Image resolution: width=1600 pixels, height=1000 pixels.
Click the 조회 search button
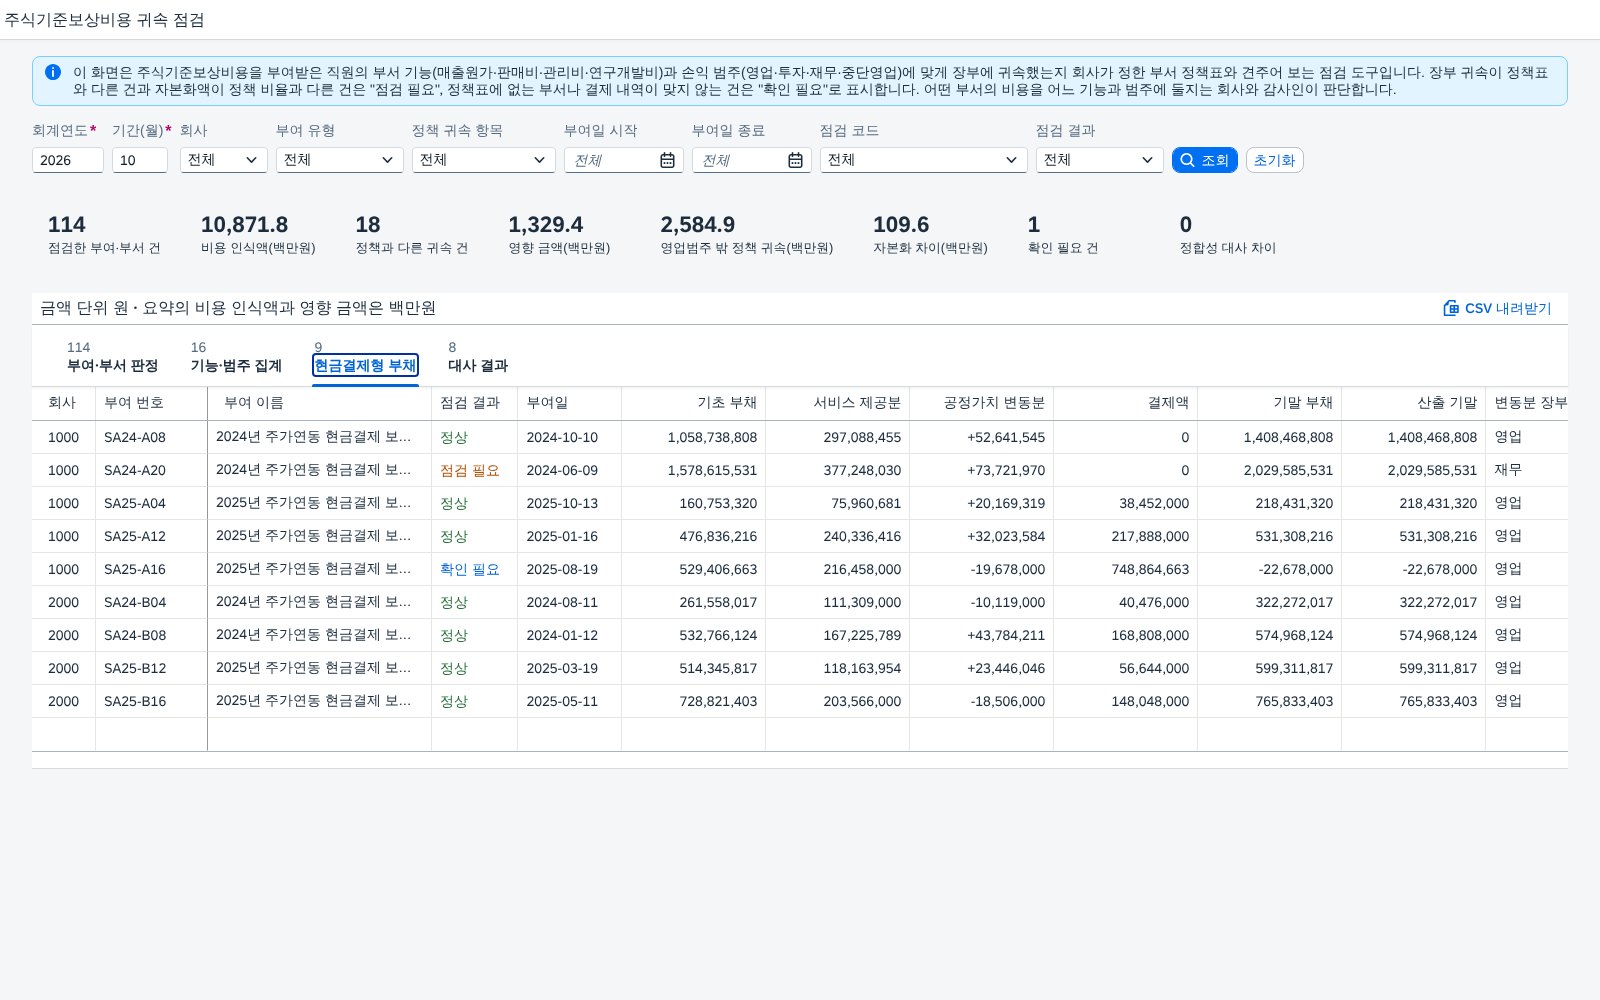click(x=1205, y=160)
